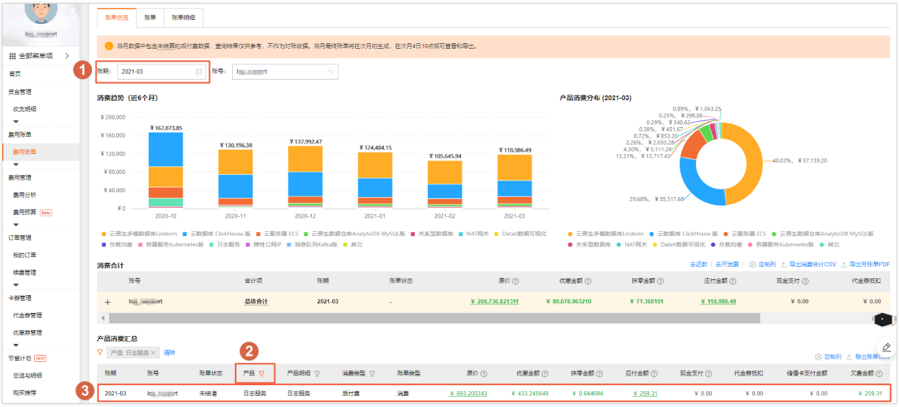Expand the 总体合计 row with the plus icon
Screen dimensions: 900x407
(107, 301)
